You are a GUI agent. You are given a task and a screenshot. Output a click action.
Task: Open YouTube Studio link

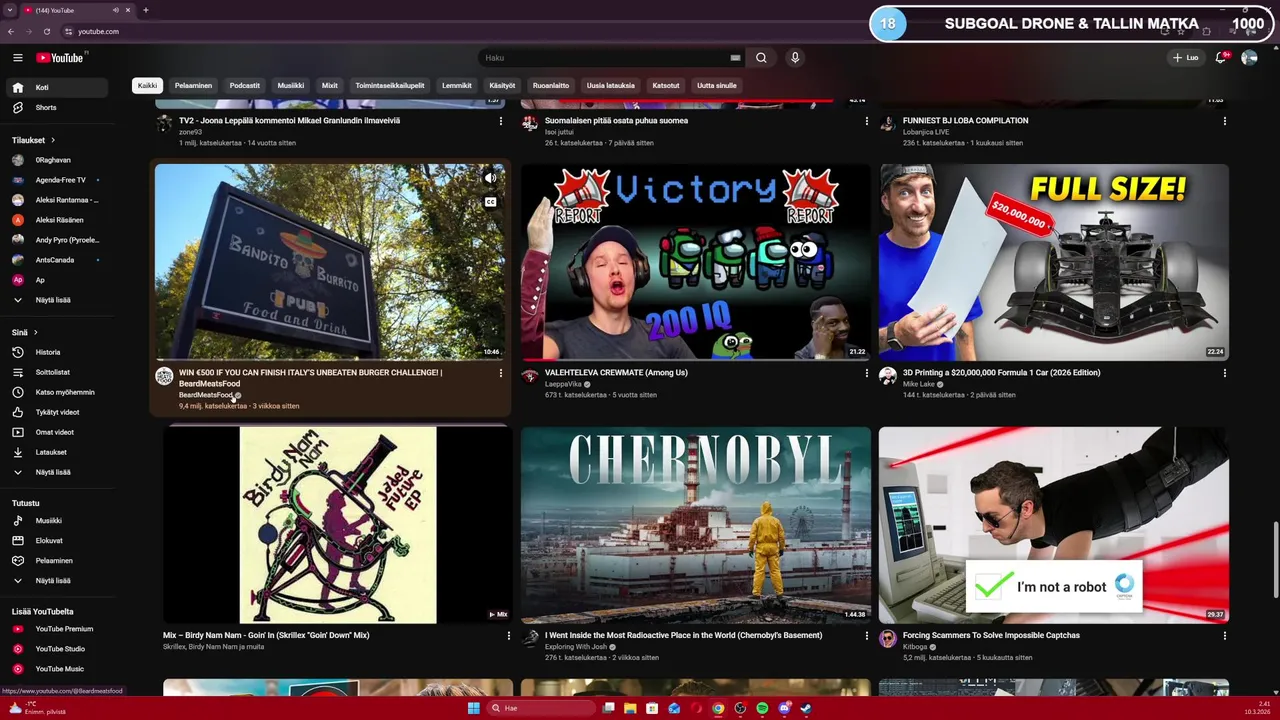[58, 649]
